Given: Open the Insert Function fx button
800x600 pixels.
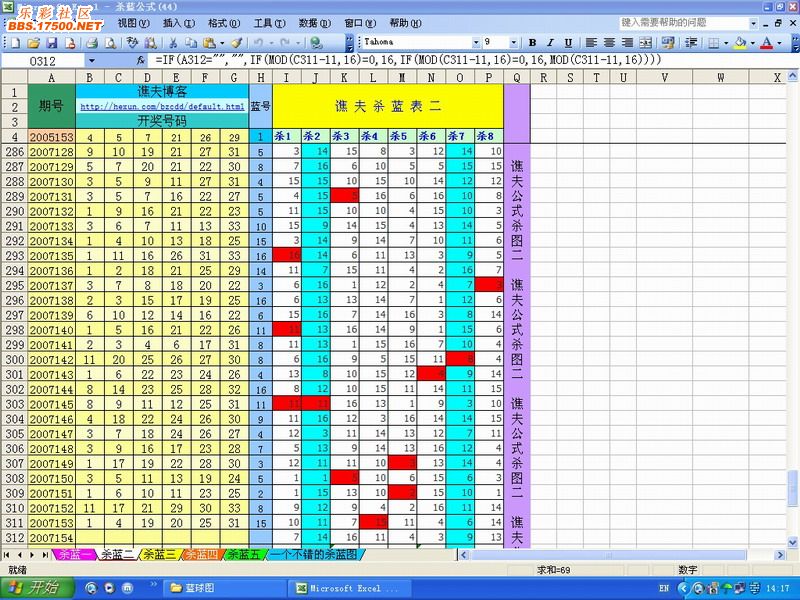Looking at the screenshot, I should pos(141,61).
